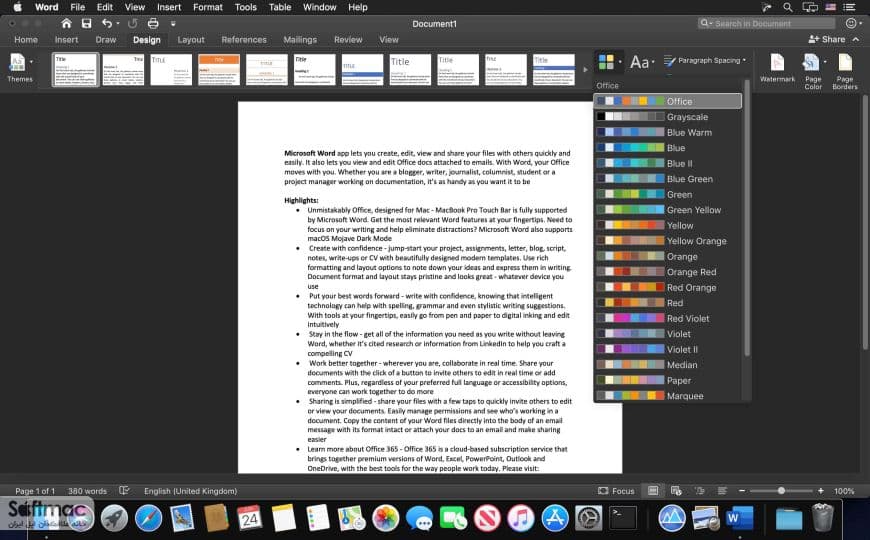Click the Home icon in title bar
The width and height of the screenshot is (870, 540).
point(66,23)
